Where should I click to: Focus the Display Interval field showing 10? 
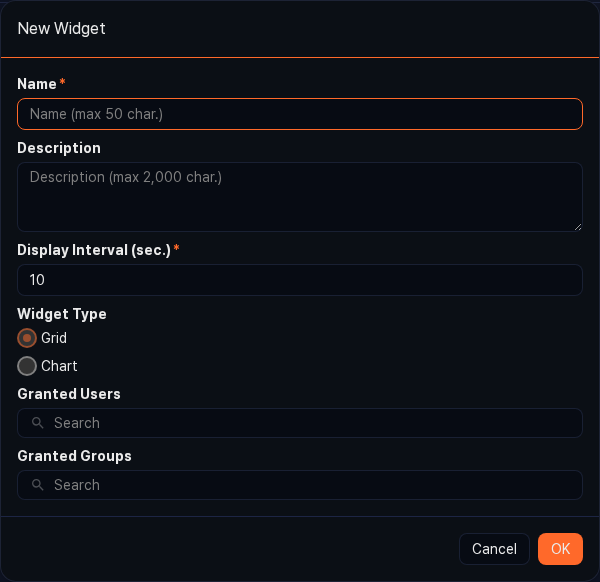pyautogui.click(x=300, y=280)
